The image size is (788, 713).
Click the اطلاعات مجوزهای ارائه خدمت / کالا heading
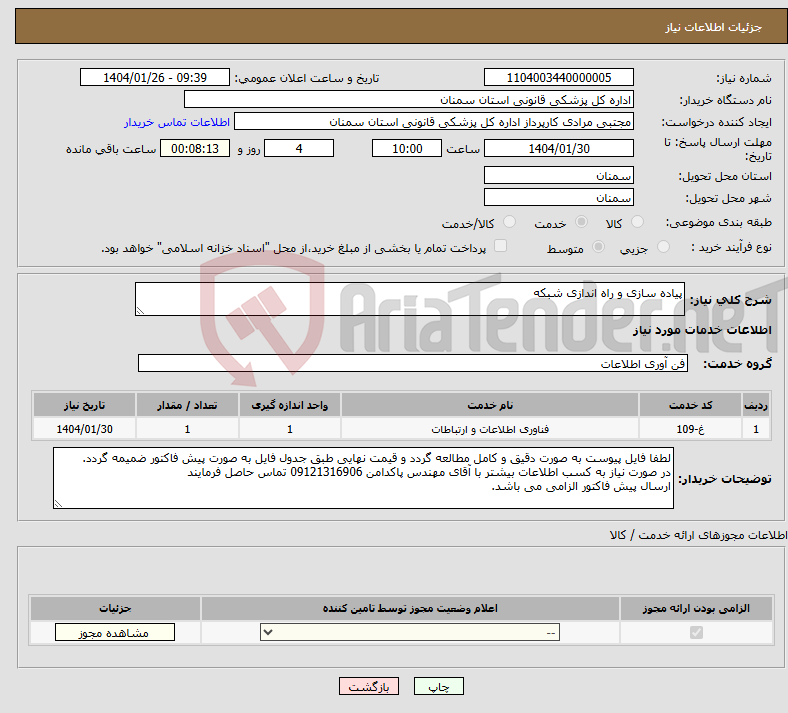click(698, 535)
